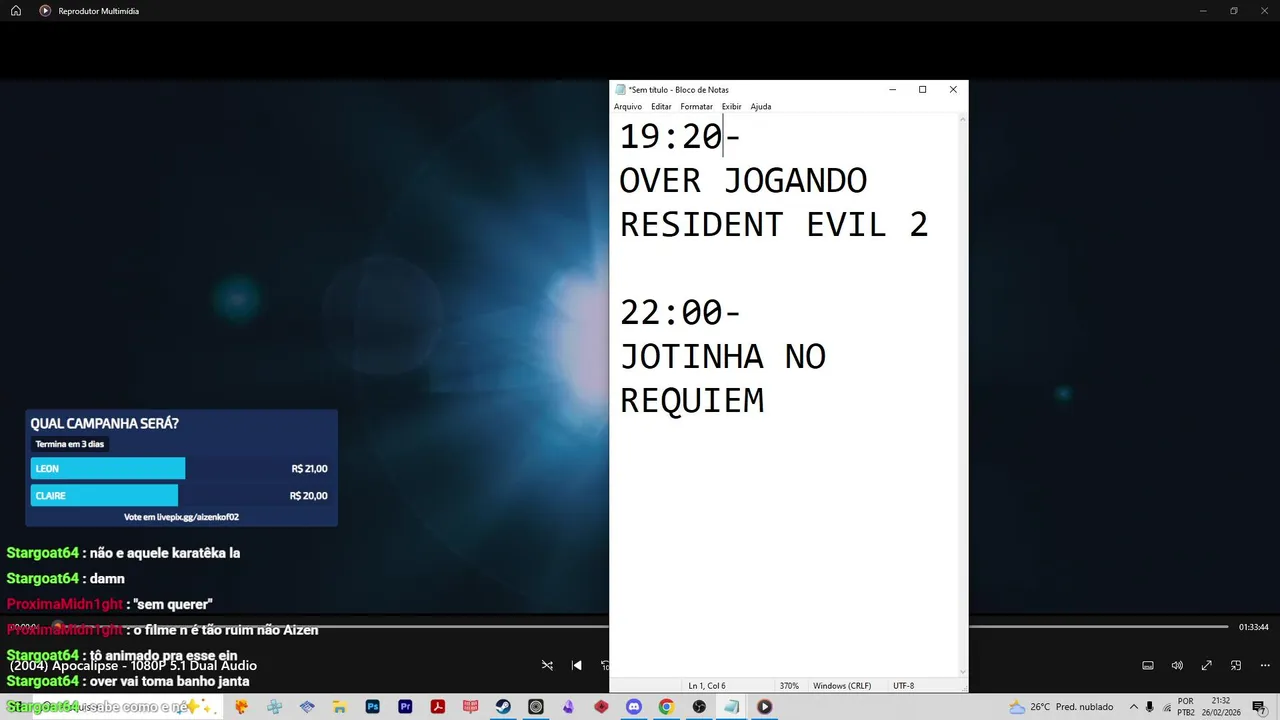Click on the '22:00-' line in Notepad
1280x720 pixels.
pos(680,313)
